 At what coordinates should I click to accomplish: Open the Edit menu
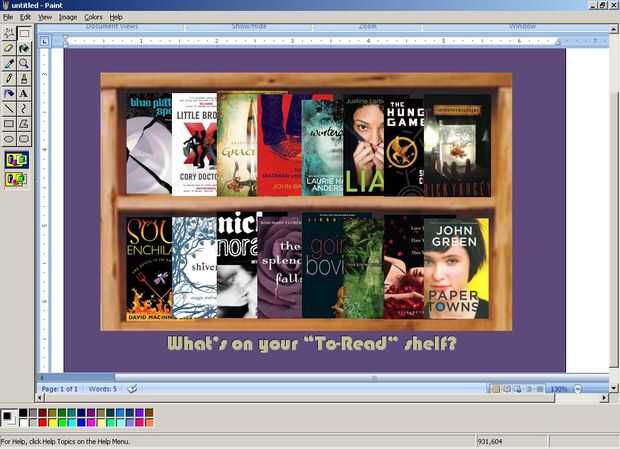[x=25, y=17]
